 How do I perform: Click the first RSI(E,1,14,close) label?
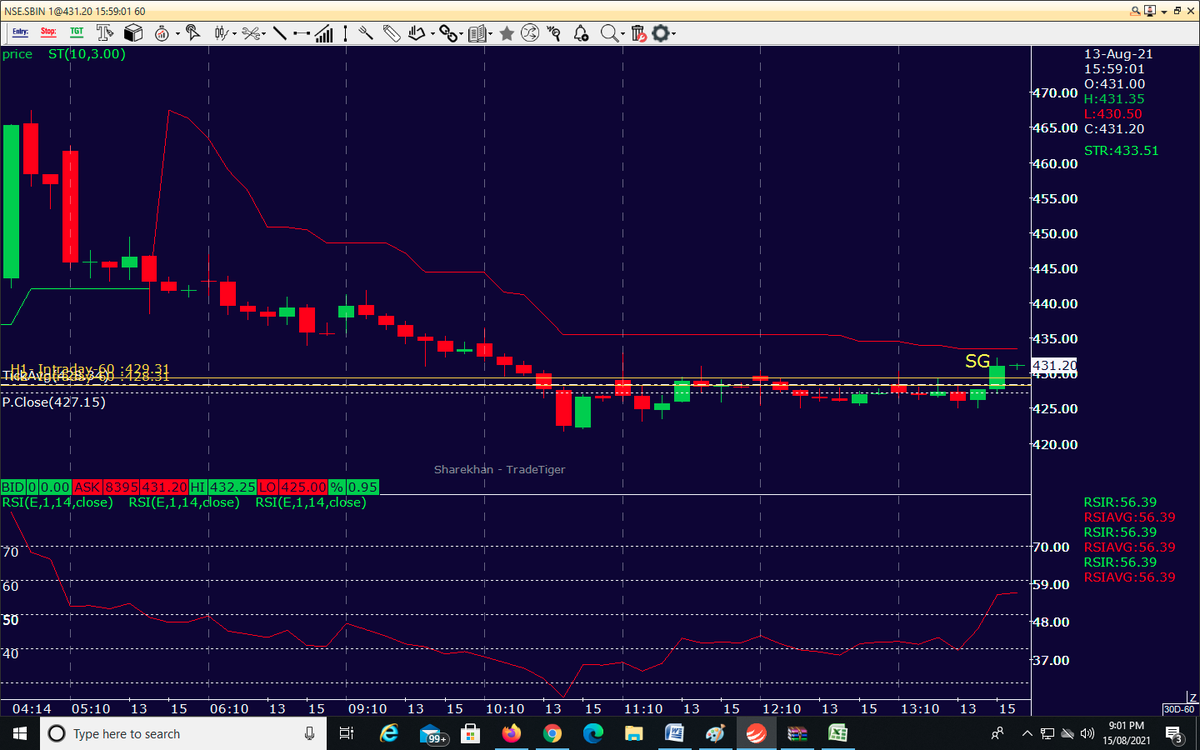(57, 502)
